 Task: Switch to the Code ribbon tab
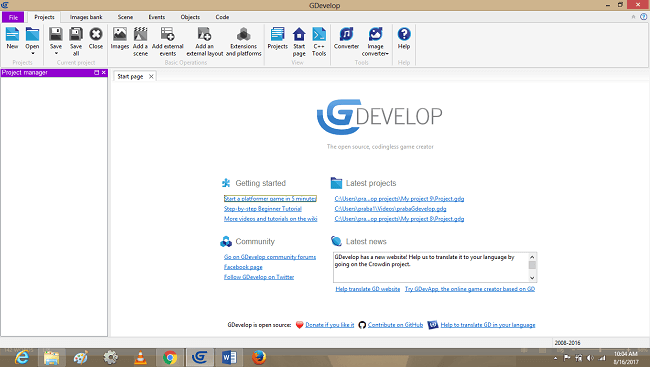pos(222,17)
